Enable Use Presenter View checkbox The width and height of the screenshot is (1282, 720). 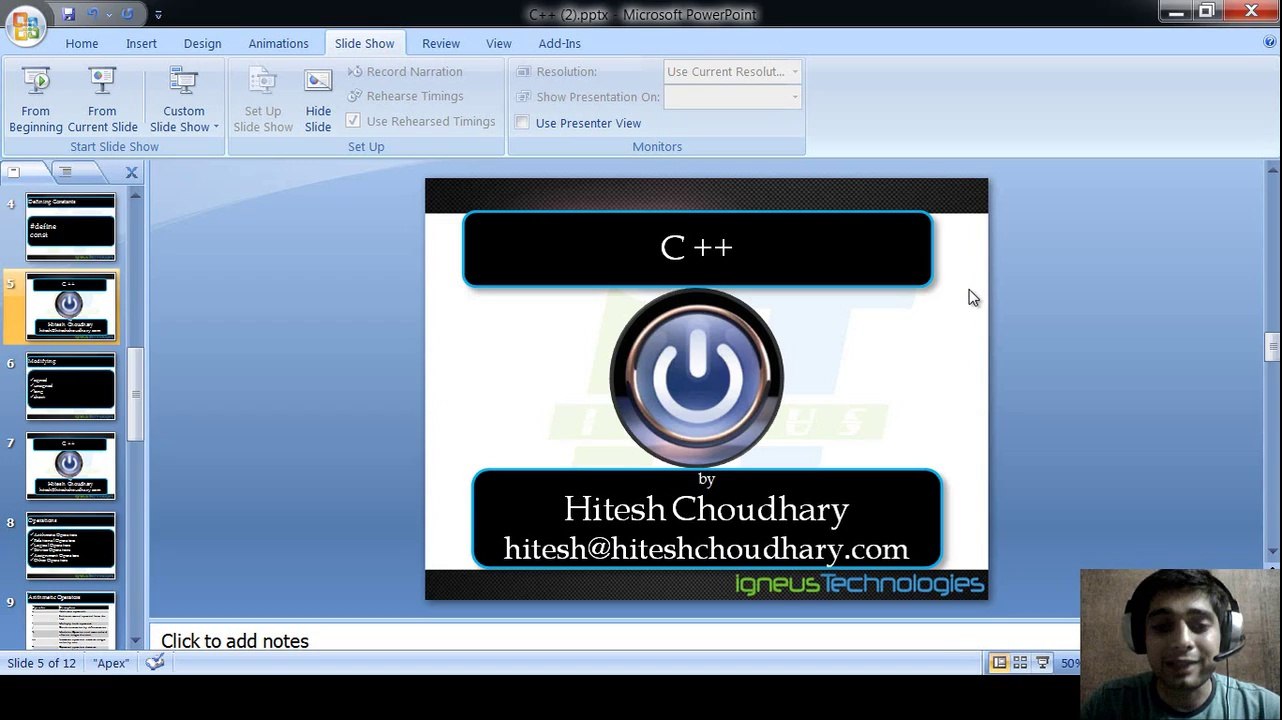(x=523, y=123)
